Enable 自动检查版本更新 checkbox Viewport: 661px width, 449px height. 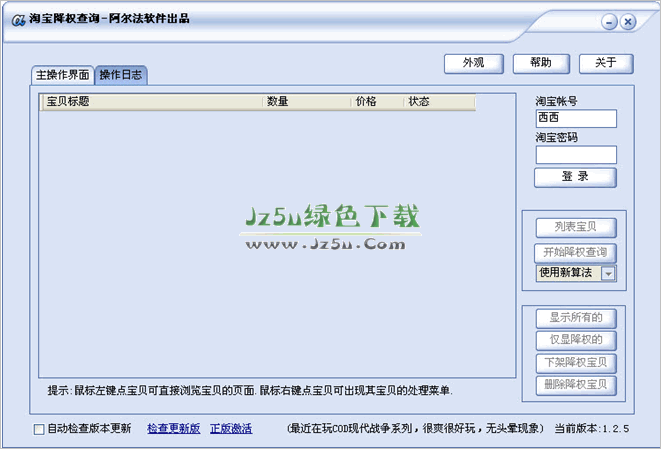click(x=39, y=429)
